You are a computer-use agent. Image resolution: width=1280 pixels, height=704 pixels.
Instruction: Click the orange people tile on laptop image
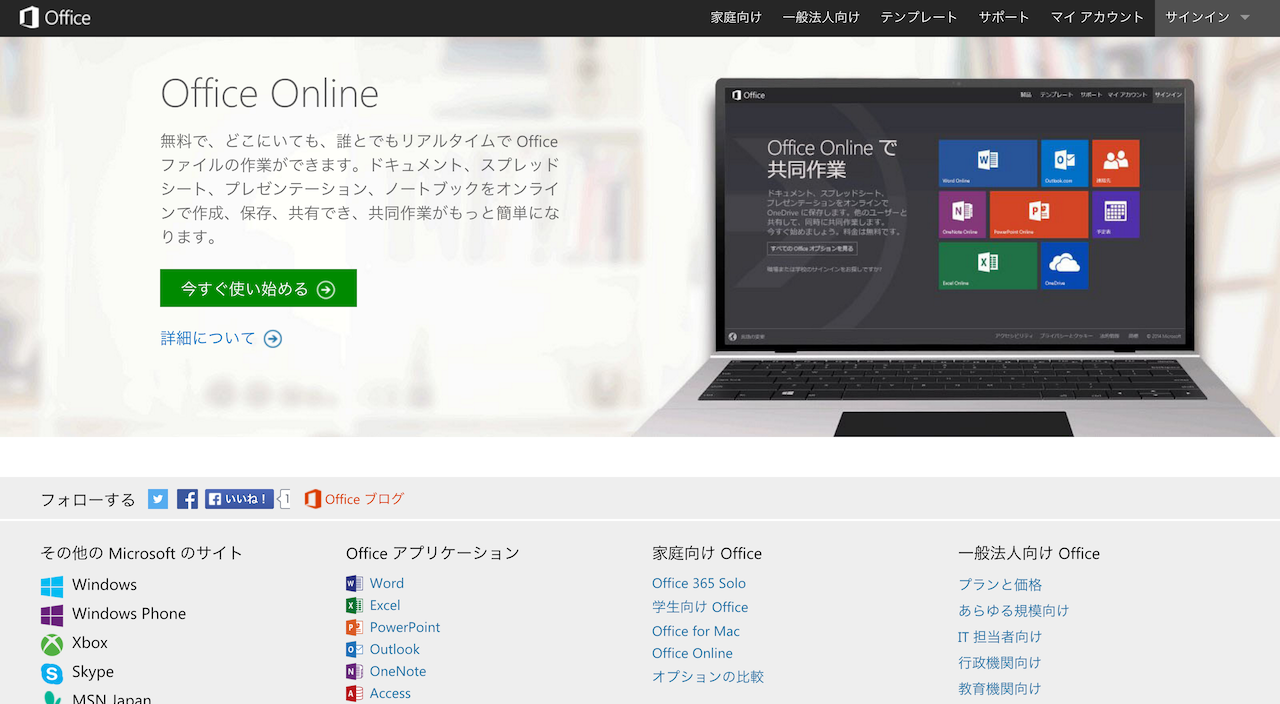[1115, 163]
